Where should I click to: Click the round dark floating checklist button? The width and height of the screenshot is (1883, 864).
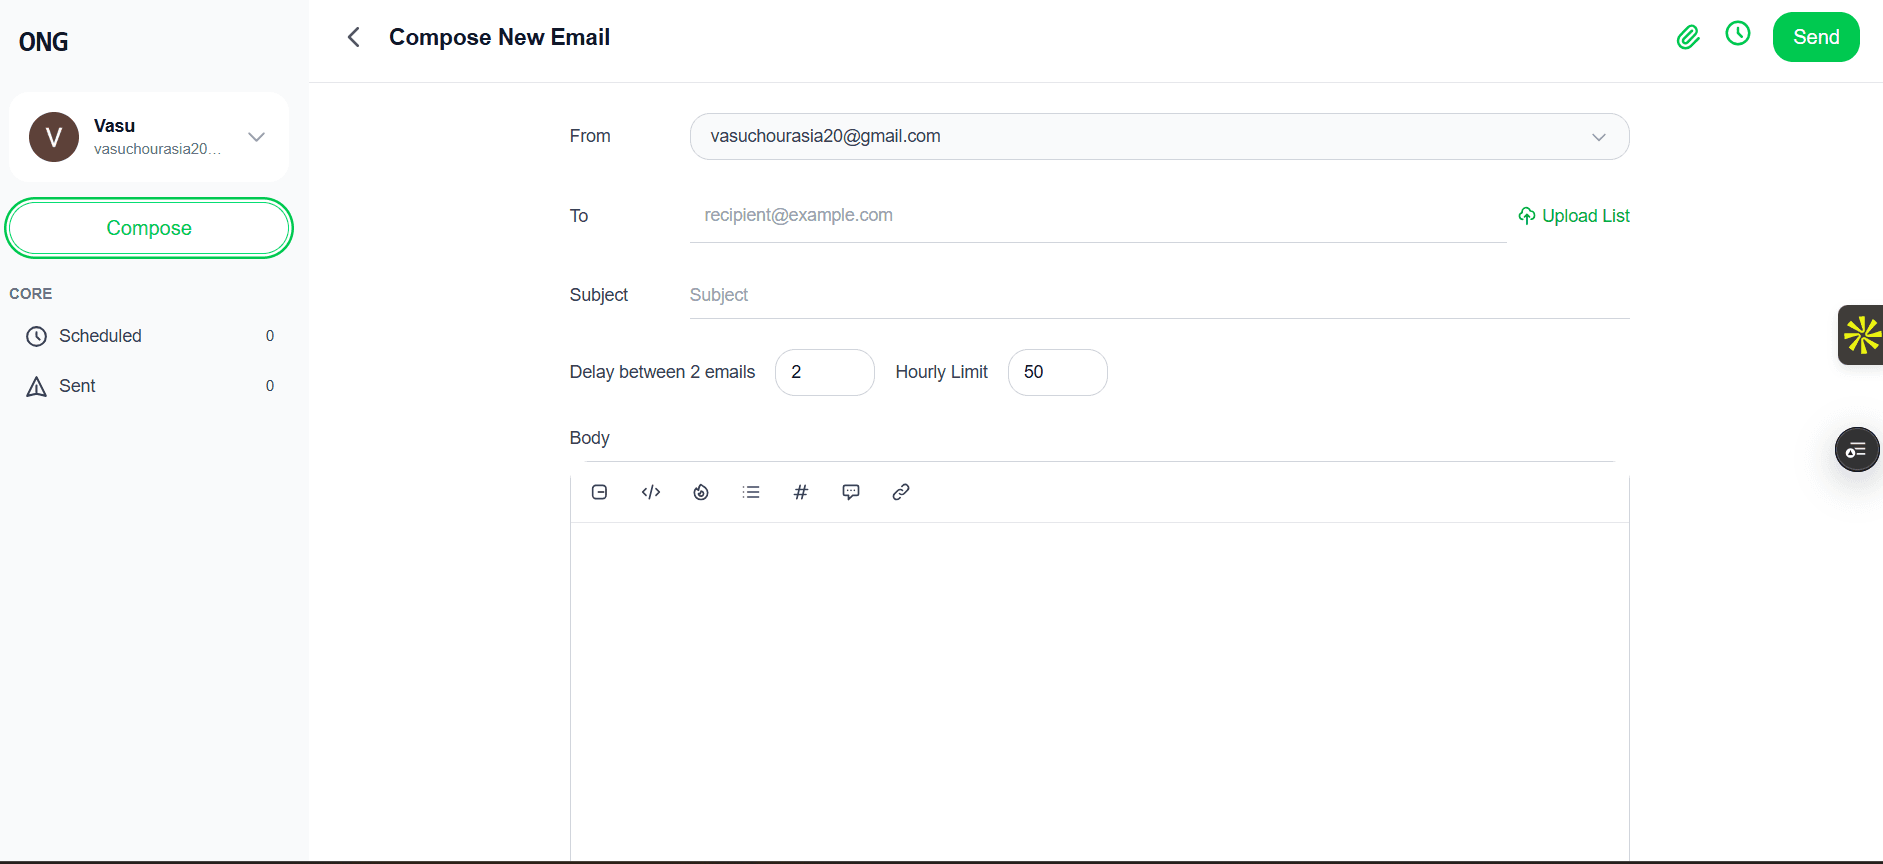(x=1856, y=450)
